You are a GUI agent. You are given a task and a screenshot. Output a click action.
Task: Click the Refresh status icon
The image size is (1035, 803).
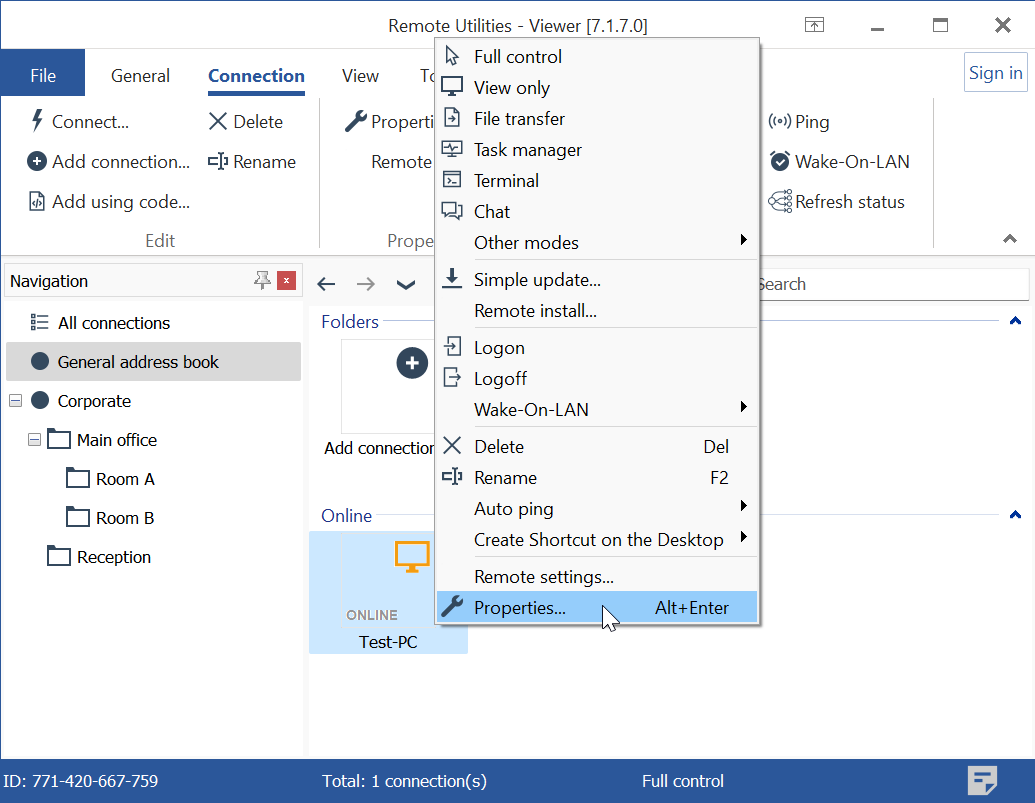pos(780,202)
